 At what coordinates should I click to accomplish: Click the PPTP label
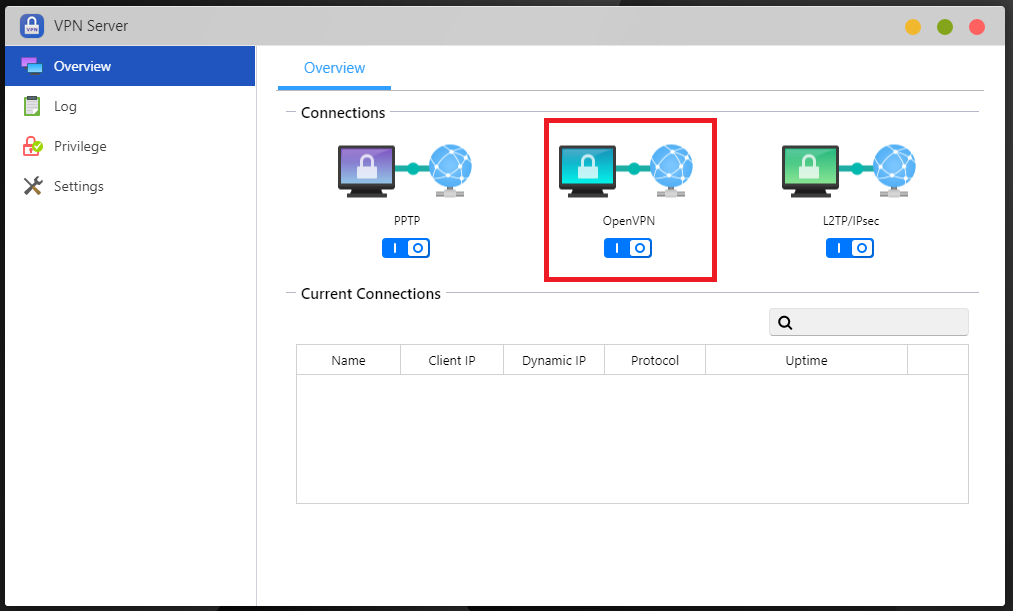(x=407, y=221)
